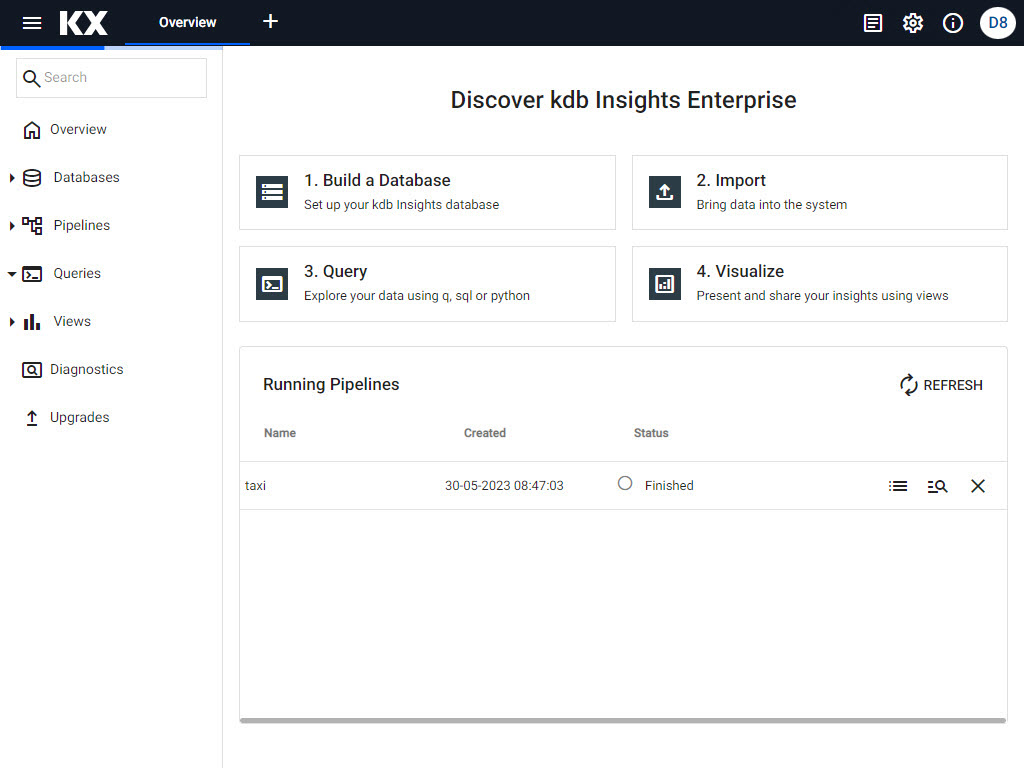Click the Overview home icon
The width and height of the screenshot is (1024, 768).
(x=31, y=130)
